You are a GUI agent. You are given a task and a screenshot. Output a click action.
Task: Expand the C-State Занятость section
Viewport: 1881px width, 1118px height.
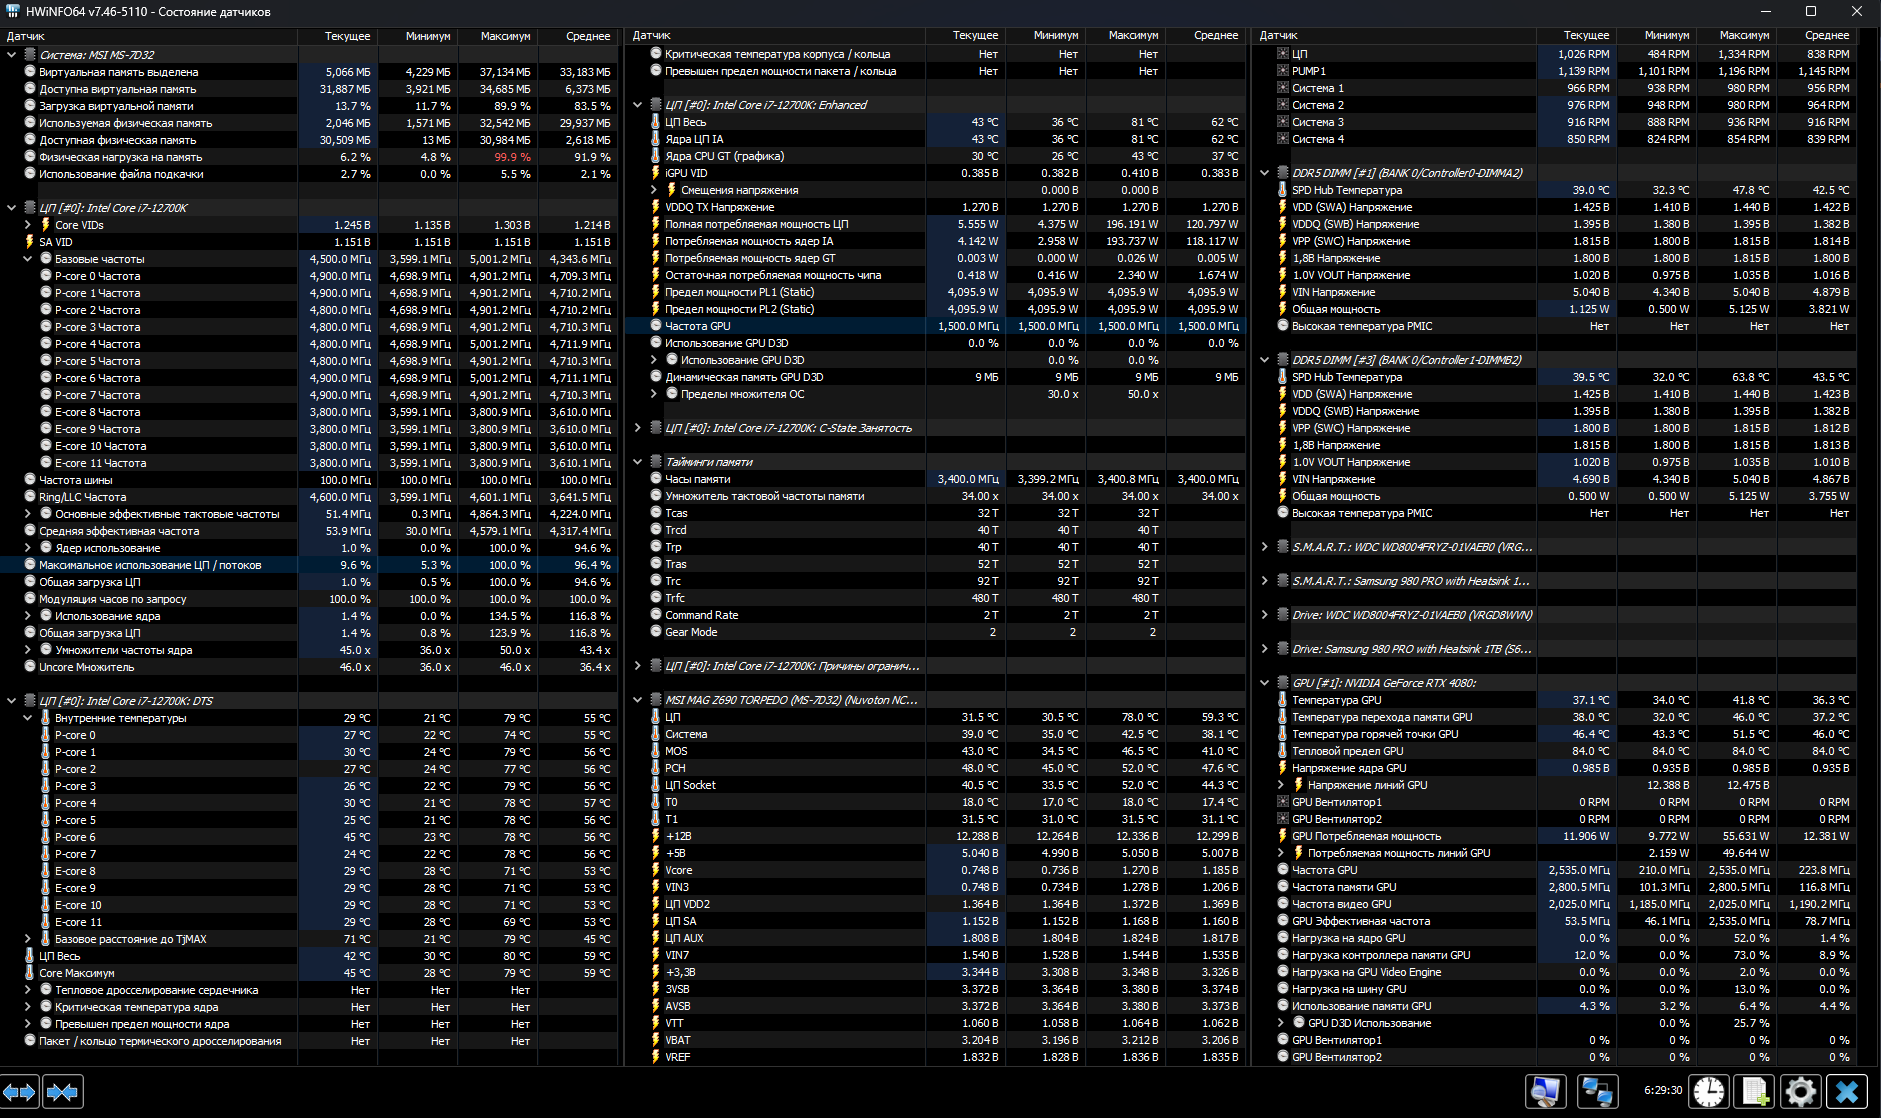point(638,428)
